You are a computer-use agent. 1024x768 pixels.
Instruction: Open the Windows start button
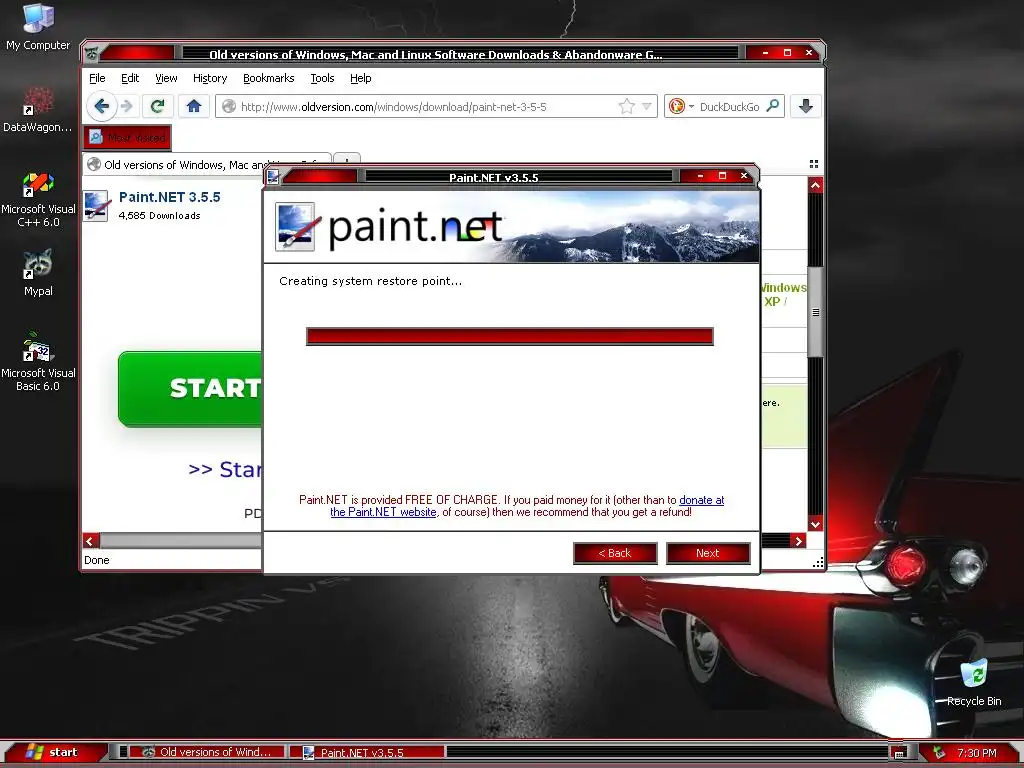(x=54, y=752)
